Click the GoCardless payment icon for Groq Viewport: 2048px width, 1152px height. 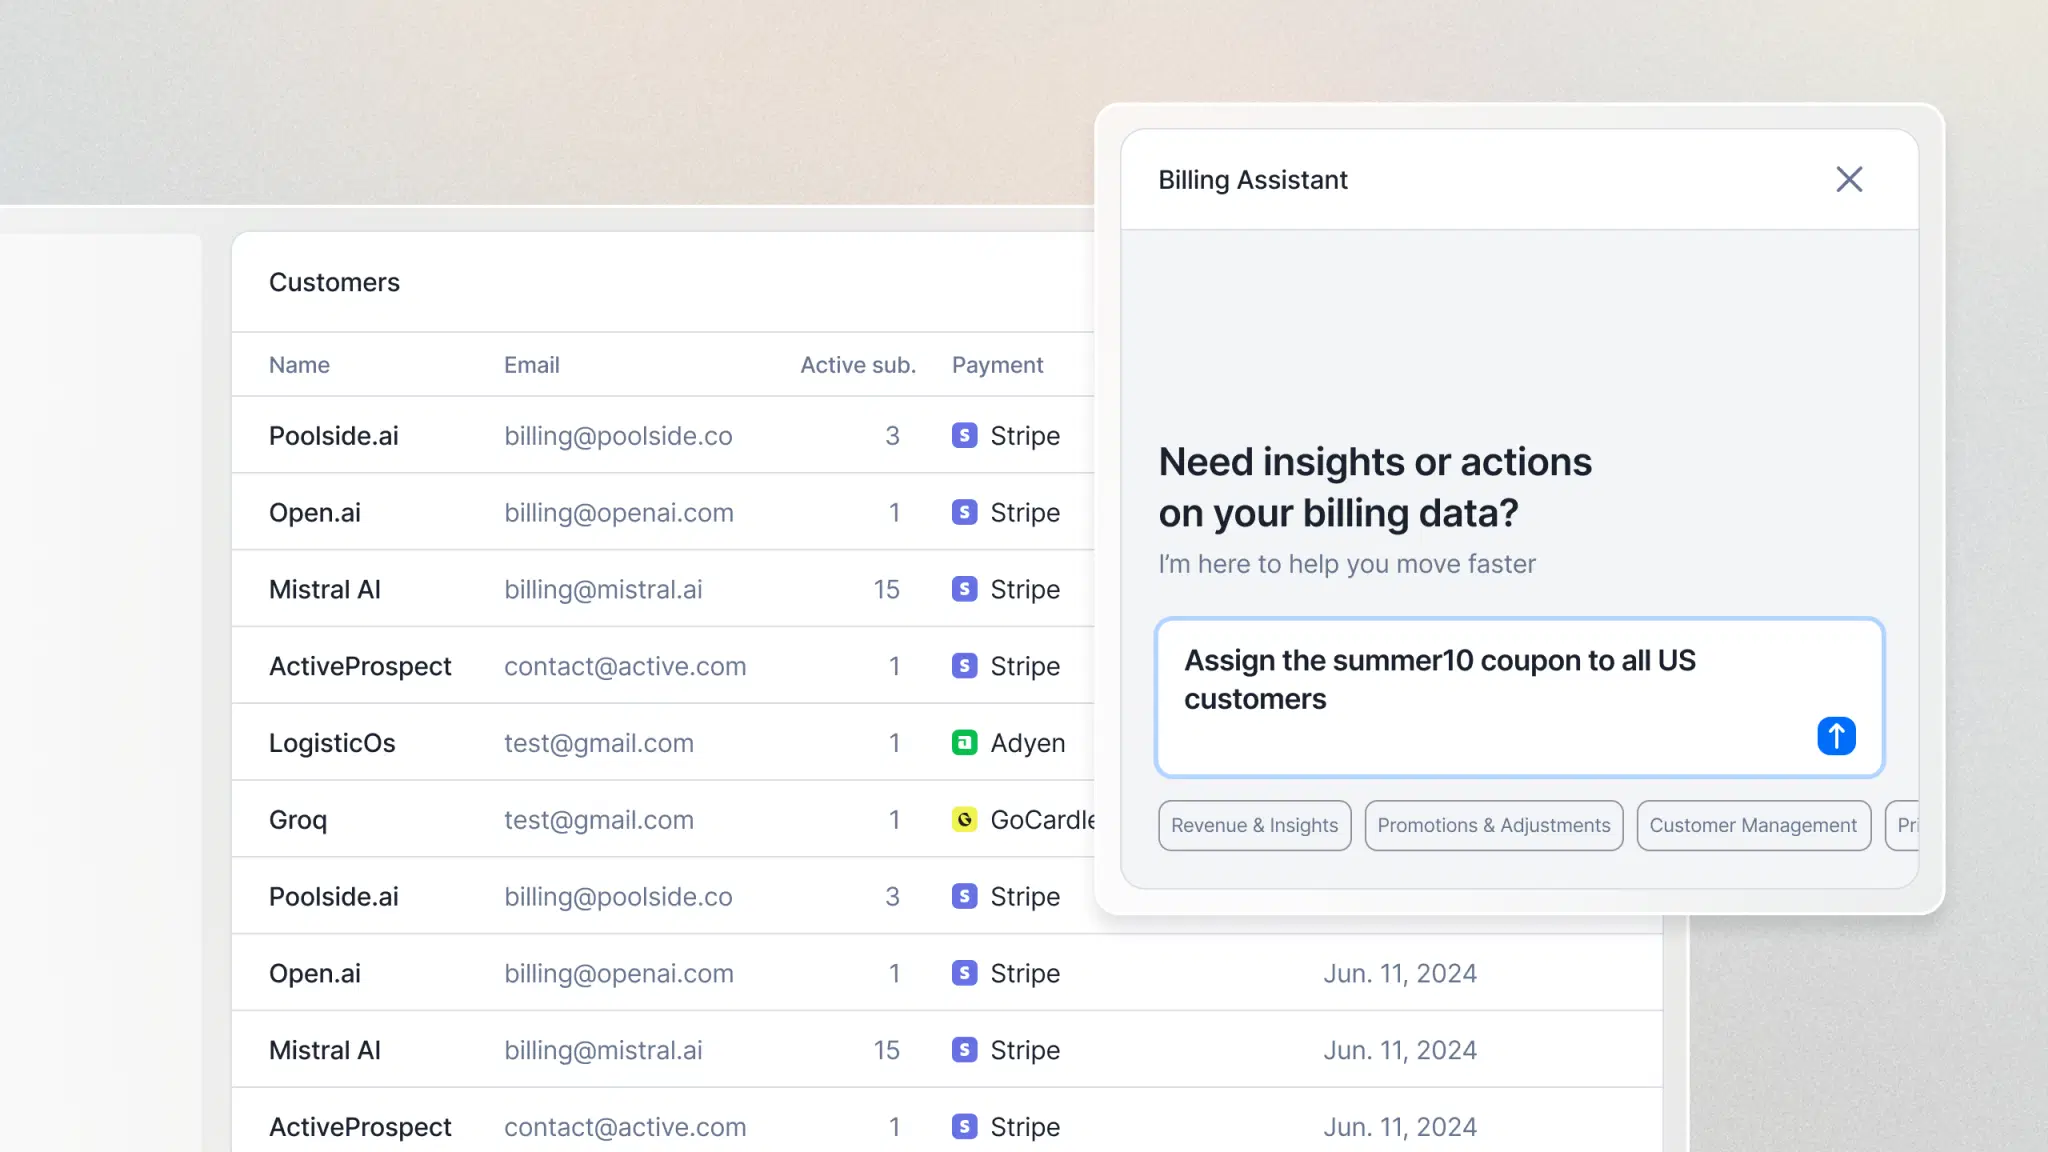tap(964, 819)
